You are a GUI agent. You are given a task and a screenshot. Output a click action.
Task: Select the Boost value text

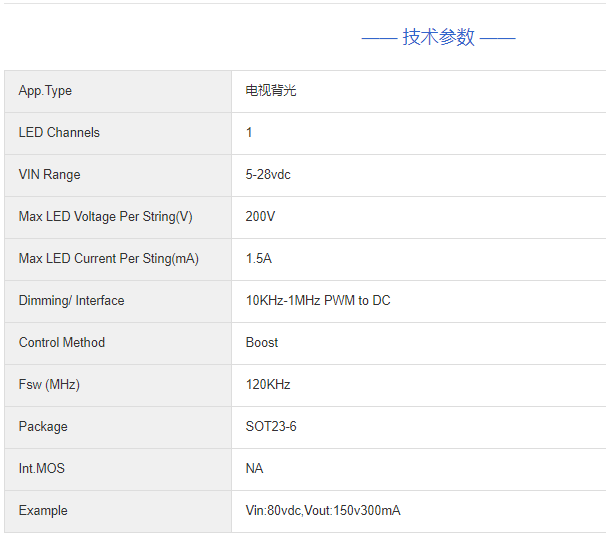click(262, 343)
